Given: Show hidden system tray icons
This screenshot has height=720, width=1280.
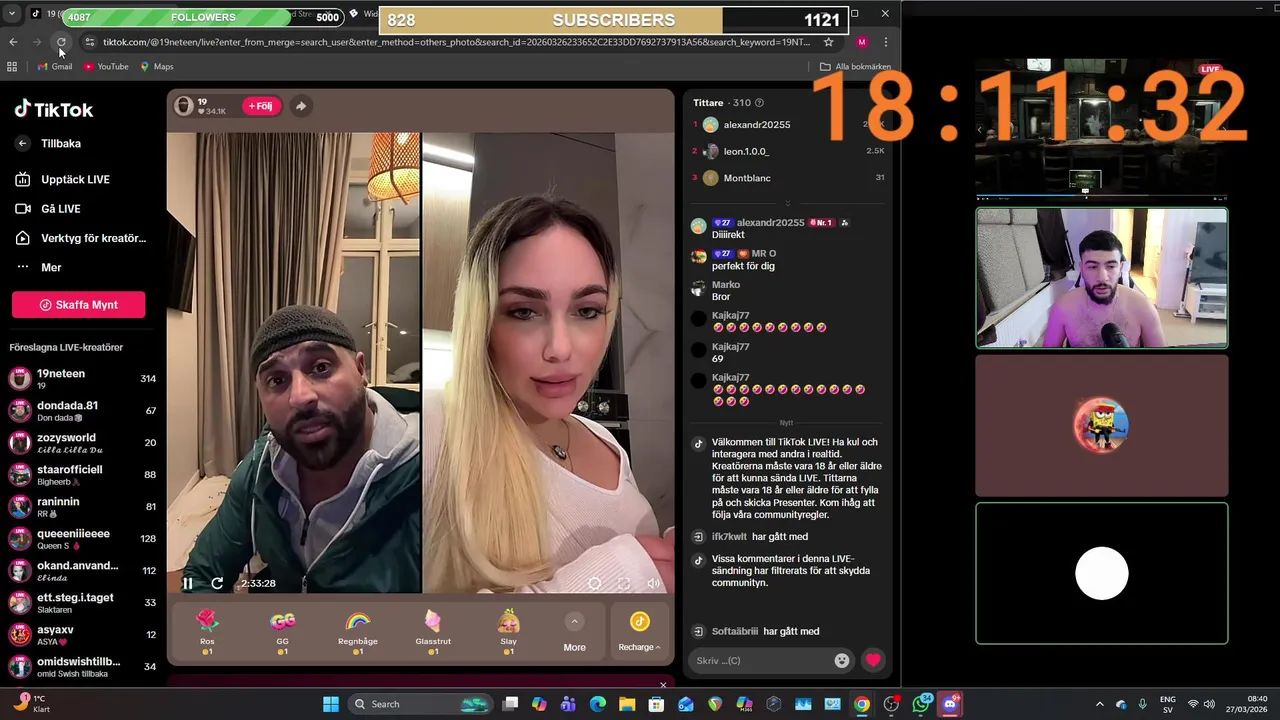Looking at the screenshot, I should [1100, 704].
